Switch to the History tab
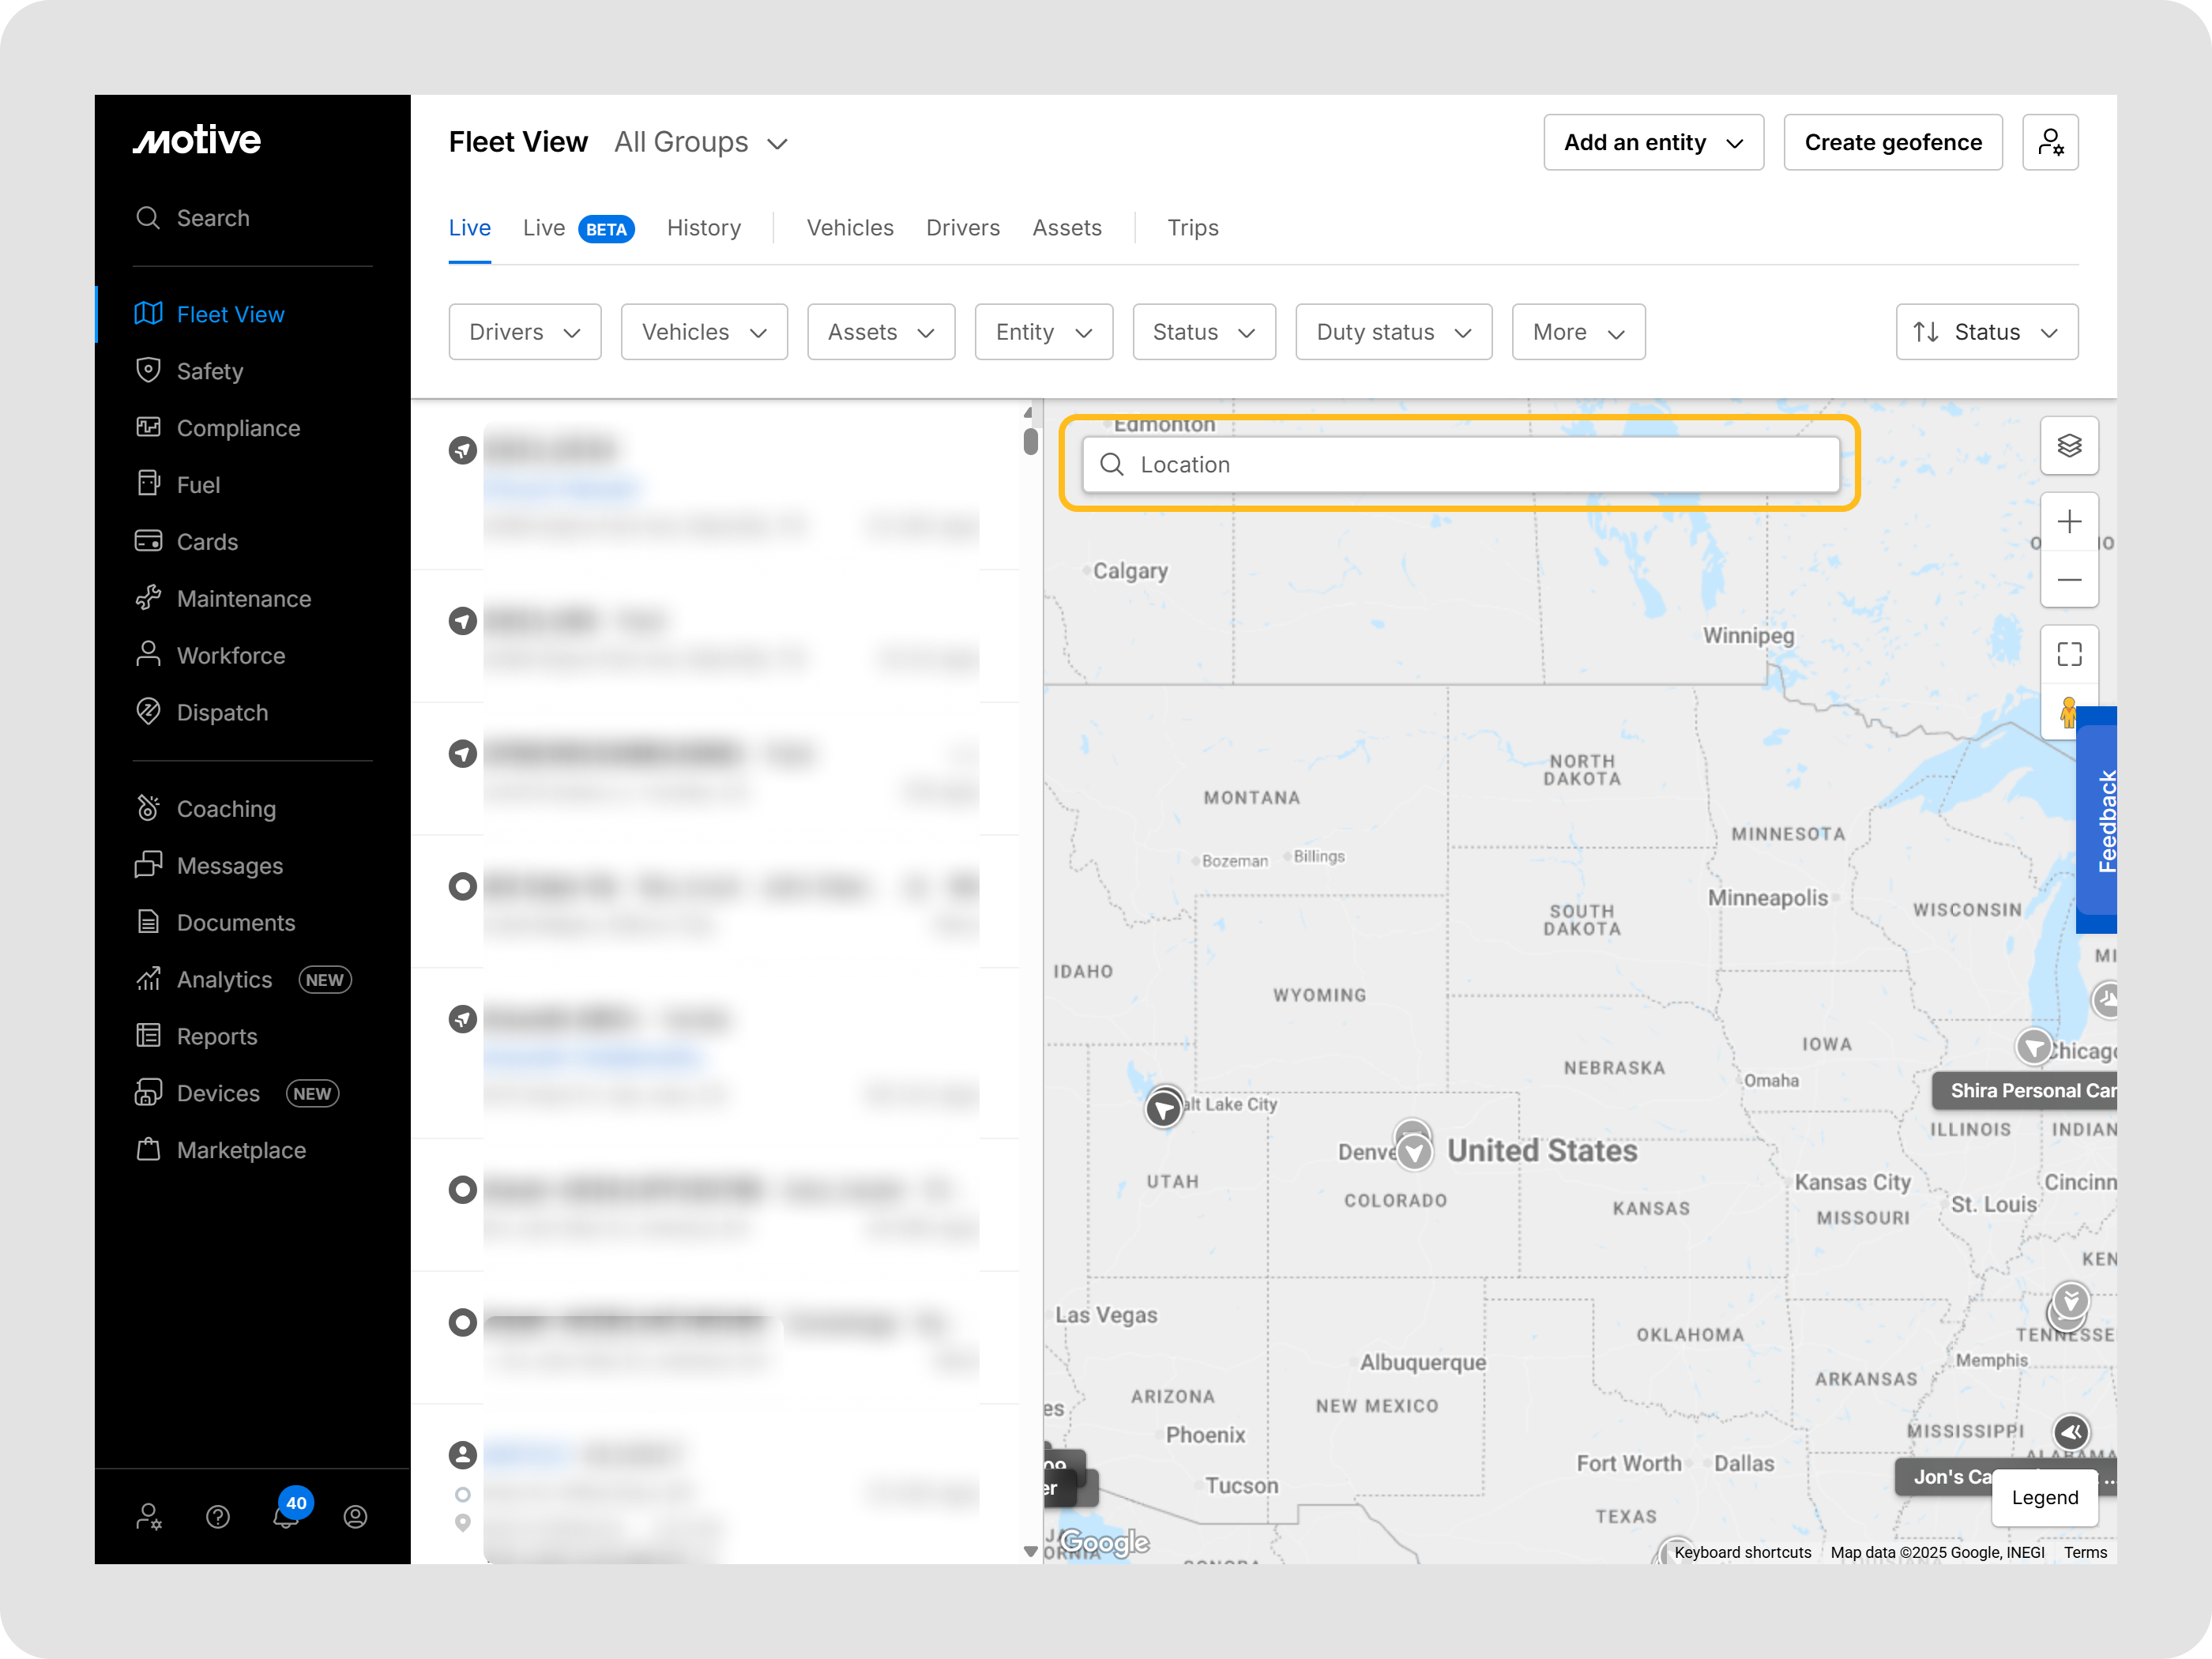Viewport: 2212px width, 1659px height. [703, 228]
